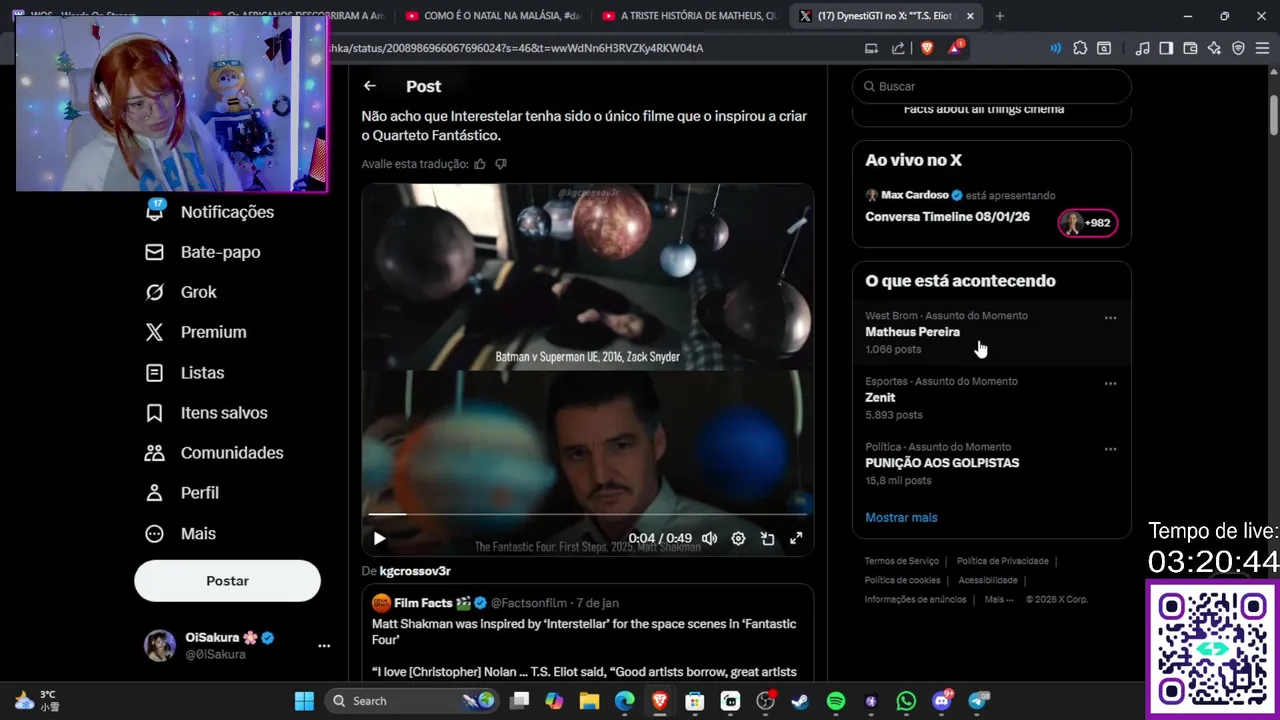Open the Zenit trending topic
1280x720 pixels.
click(880, 397)
